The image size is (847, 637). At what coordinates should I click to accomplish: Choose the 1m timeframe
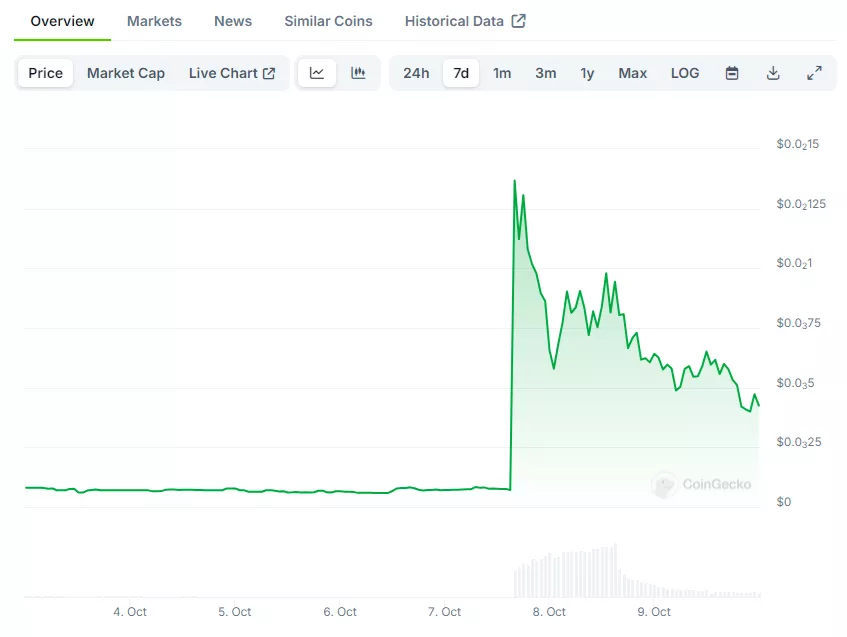[x=502, y=72]
